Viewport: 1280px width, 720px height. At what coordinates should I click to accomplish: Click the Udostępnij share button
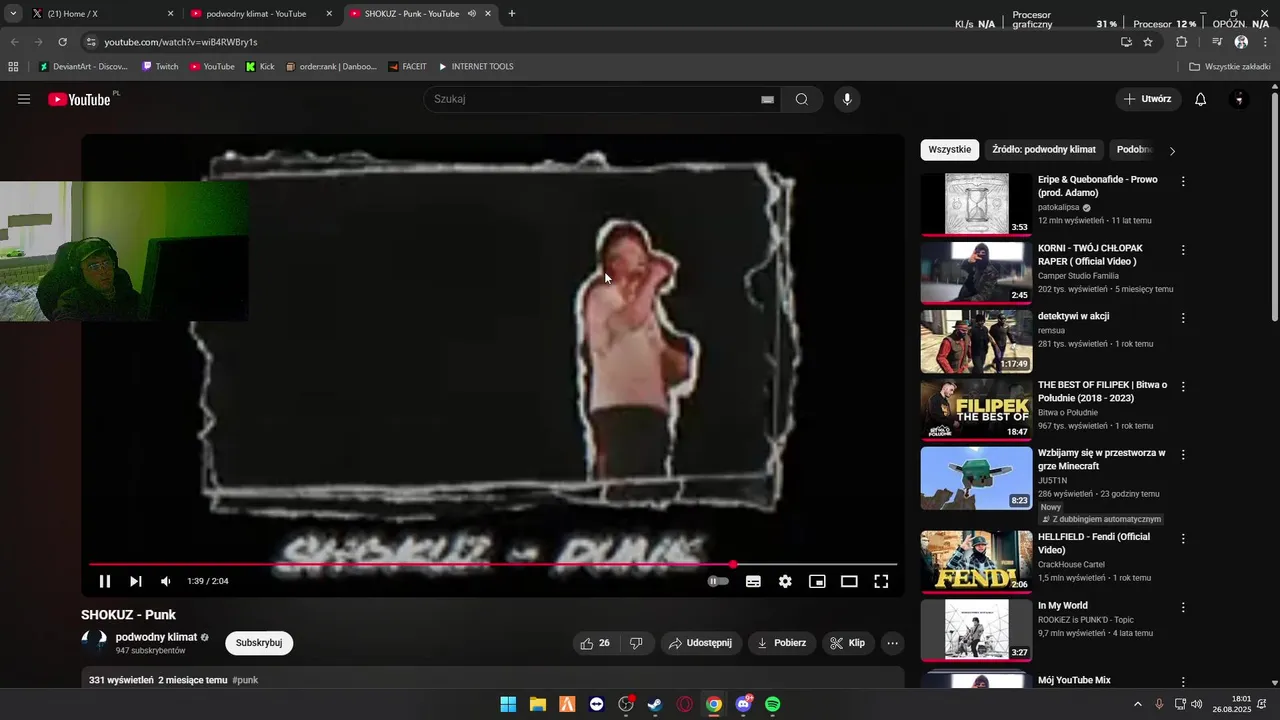700,643
